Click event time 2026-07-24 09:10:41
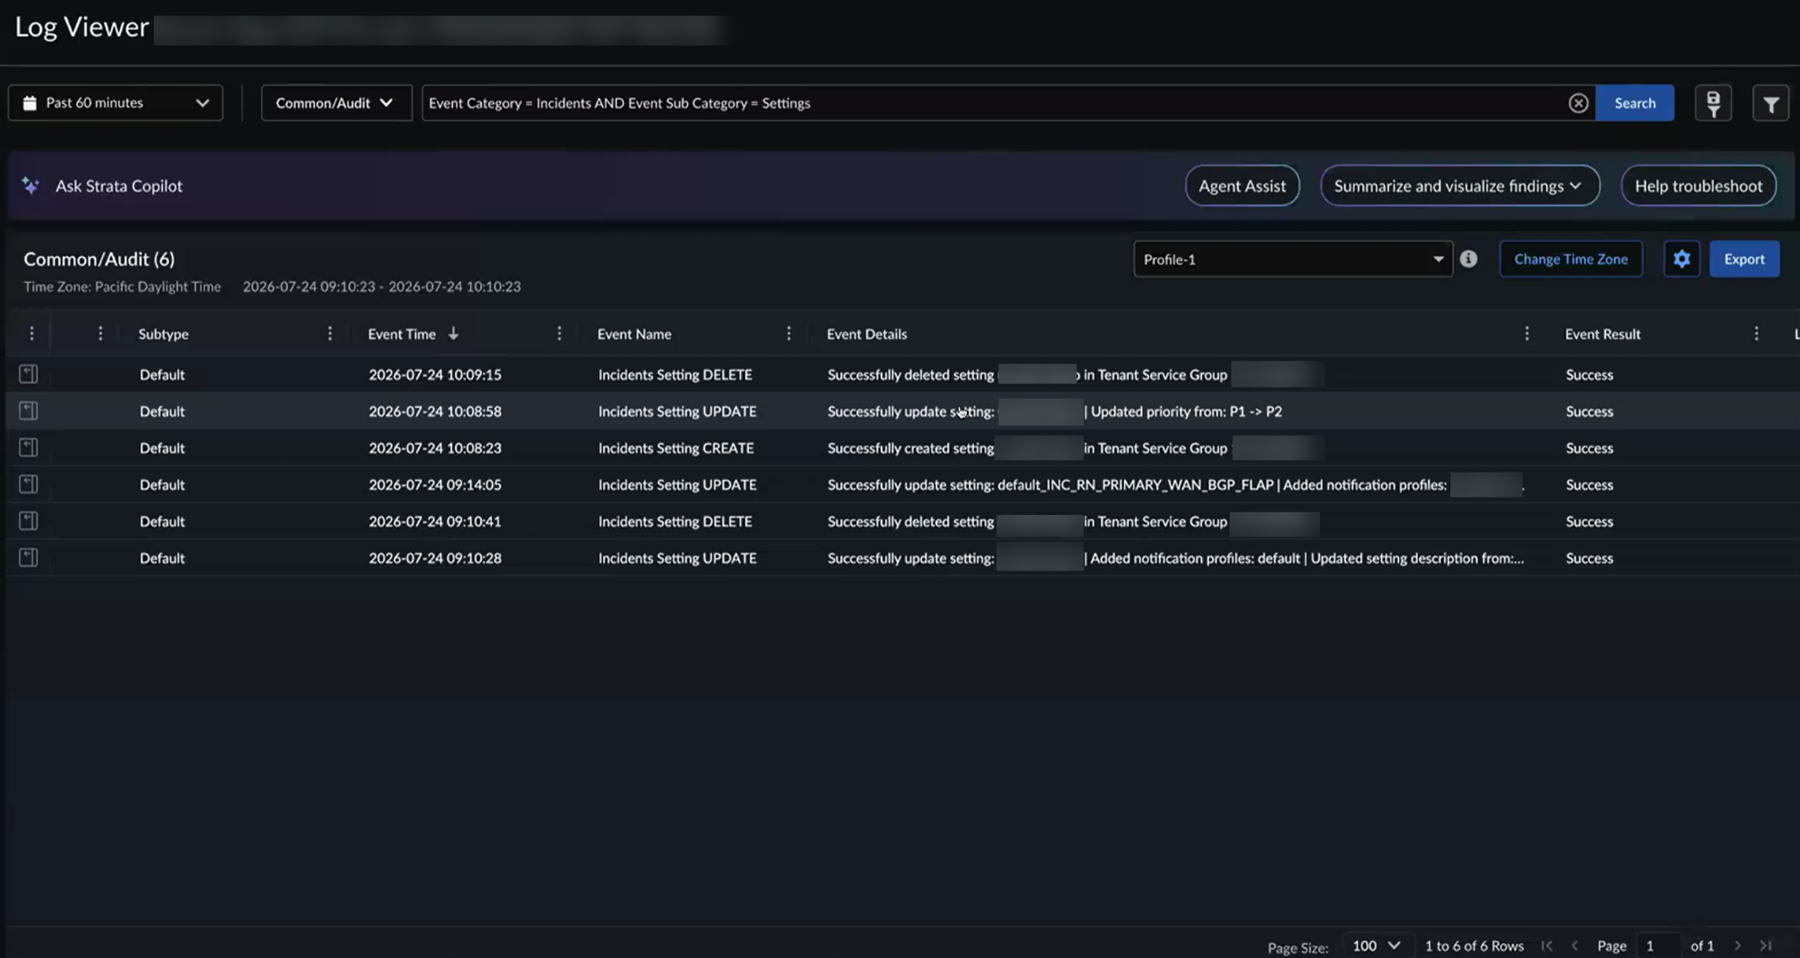 (x=435, y=521)
